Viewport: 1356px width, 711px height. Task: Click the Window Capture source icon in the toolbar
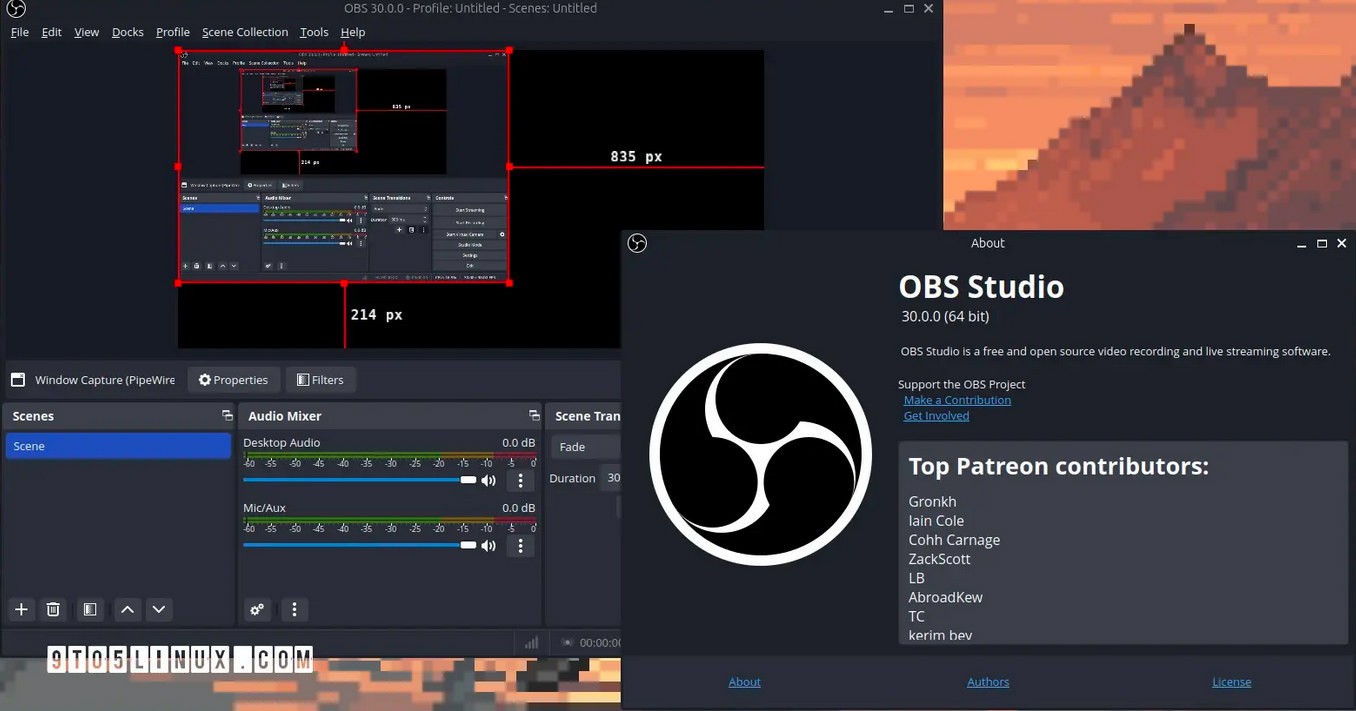[17, 380]
